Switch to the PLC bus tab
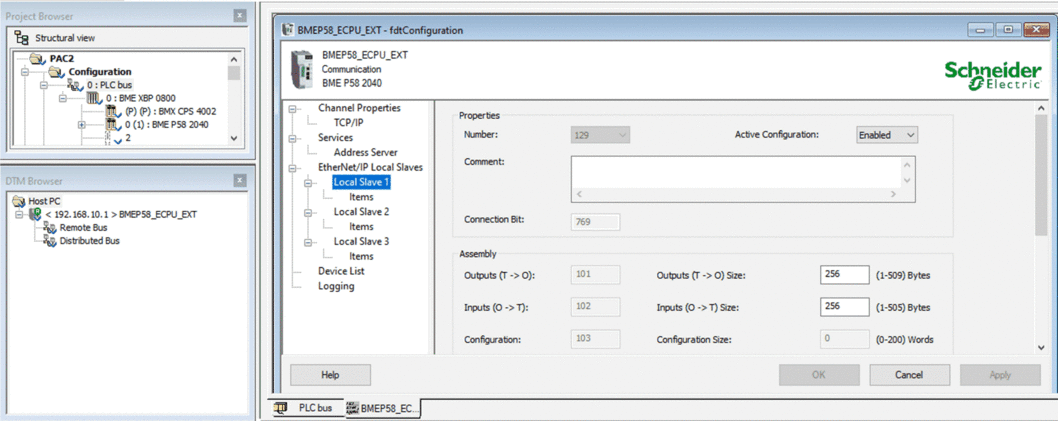Viewport: 1058px width, 421px height. point(307,408)
